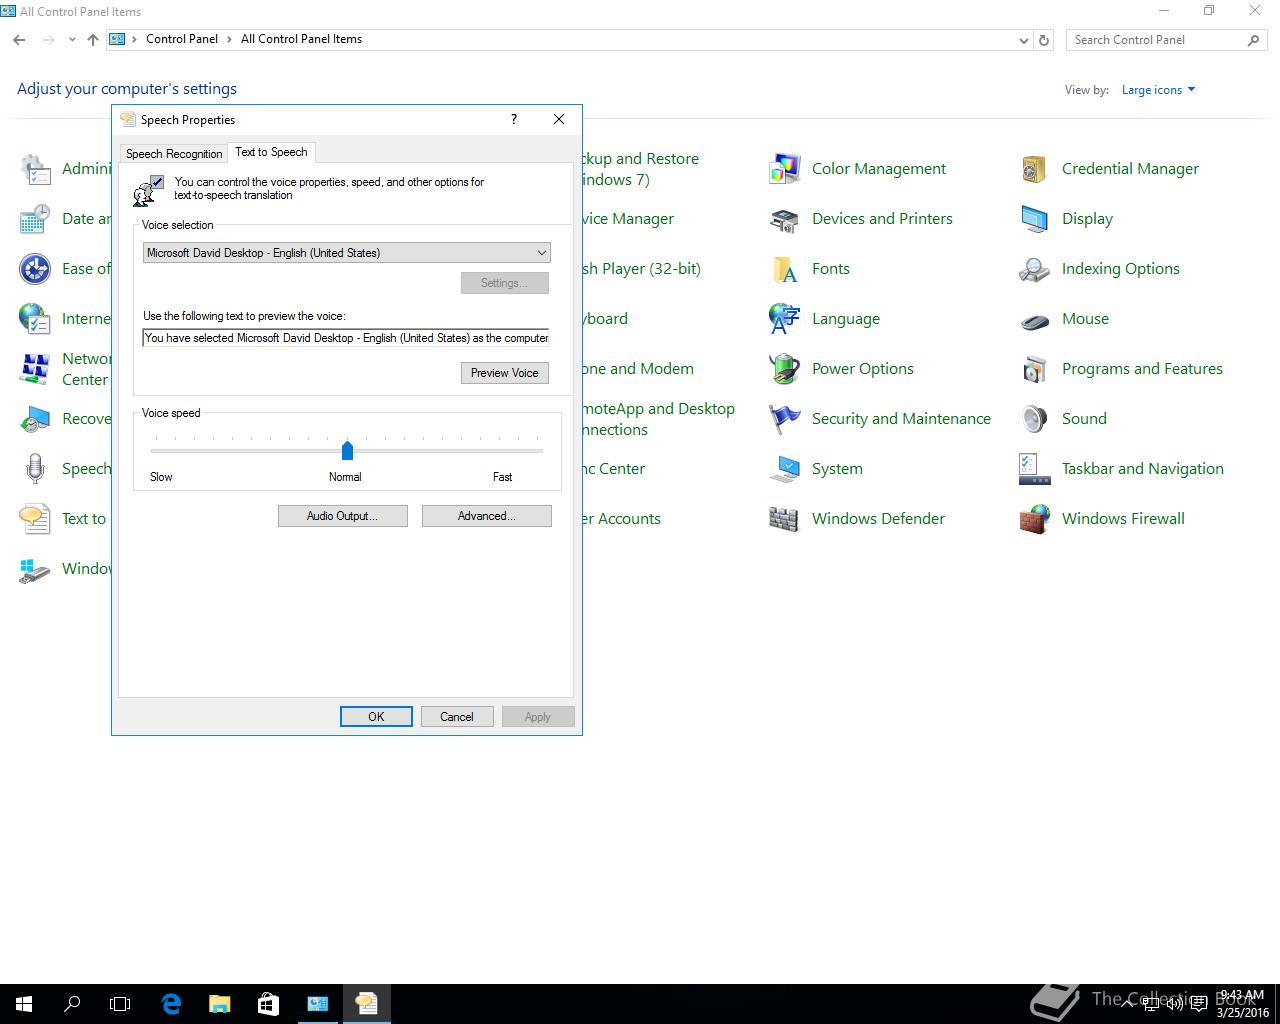Open the Taskbar and Navigation icon
Image resolution: width=1280 pixels, height=1024 pixels.
1035,469
